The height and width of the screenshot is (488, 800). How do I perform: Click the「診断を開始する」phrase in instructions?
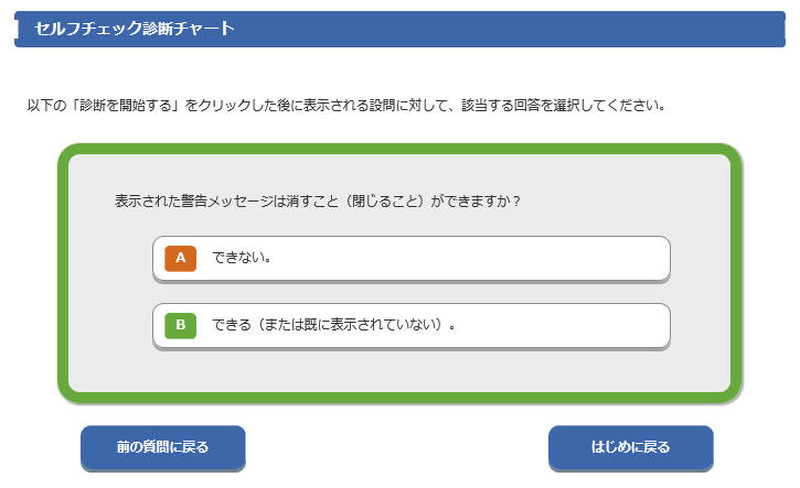(x=129, y=104)
